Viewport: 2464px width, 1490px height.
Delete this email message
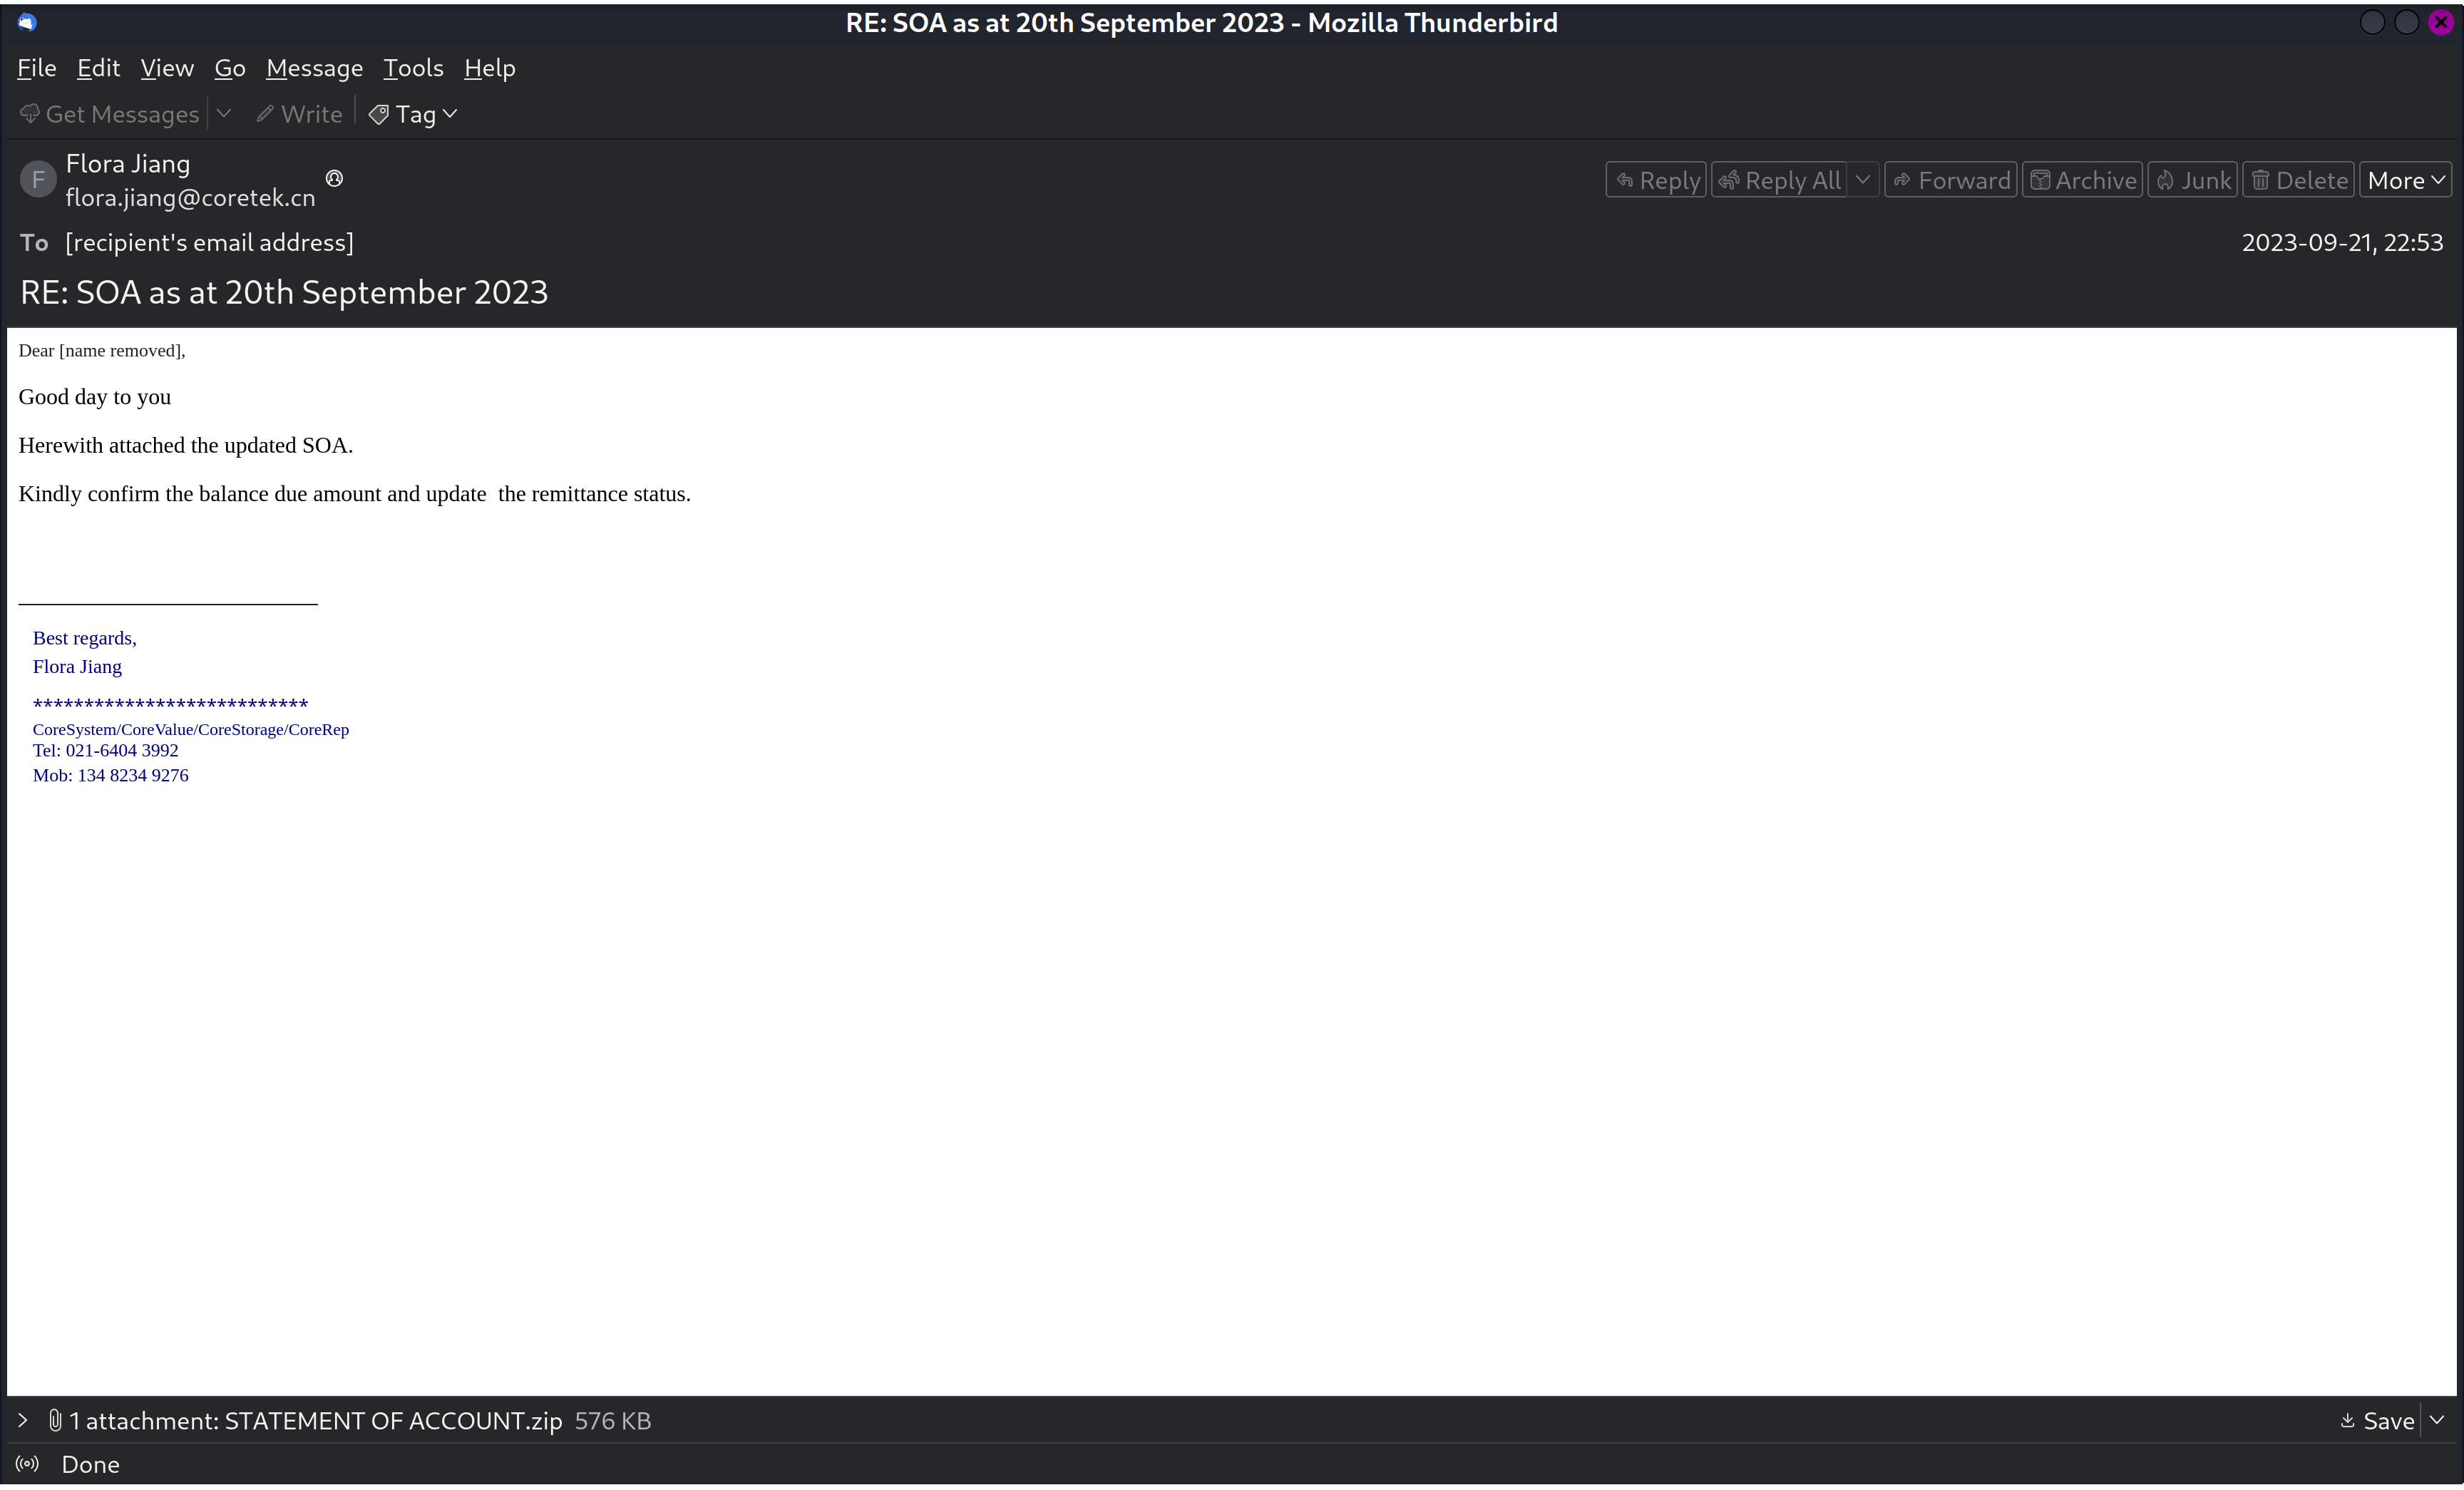point(2298,180)
